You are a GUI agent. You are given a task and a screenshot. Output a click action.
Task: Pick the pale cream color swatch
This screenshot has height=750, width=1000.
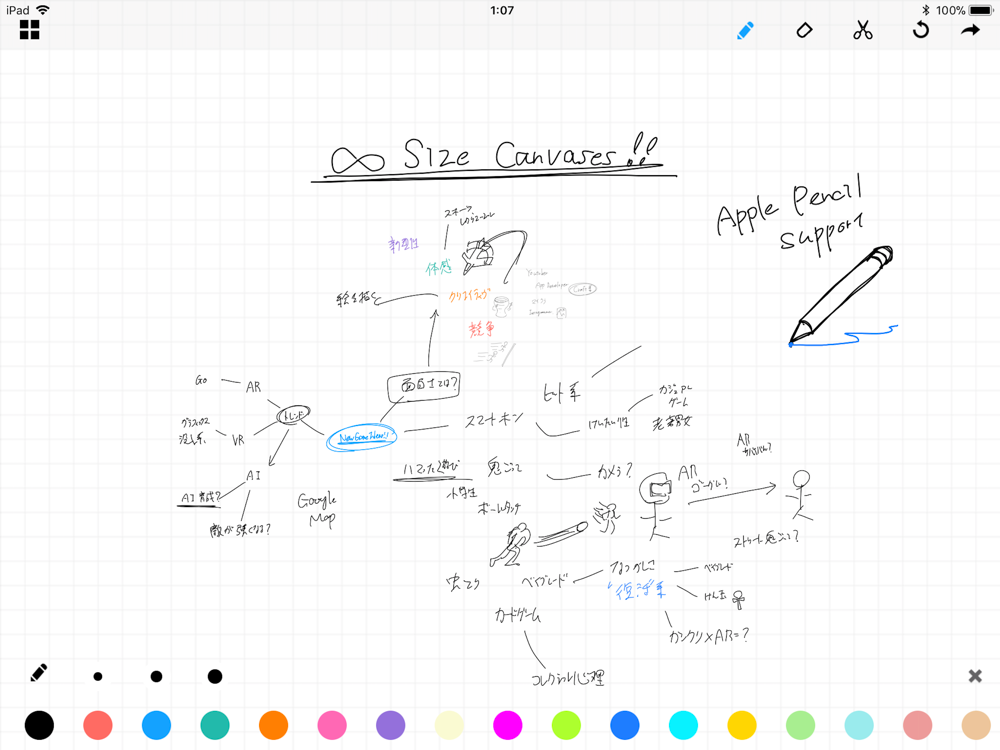(x=449, y=725)
